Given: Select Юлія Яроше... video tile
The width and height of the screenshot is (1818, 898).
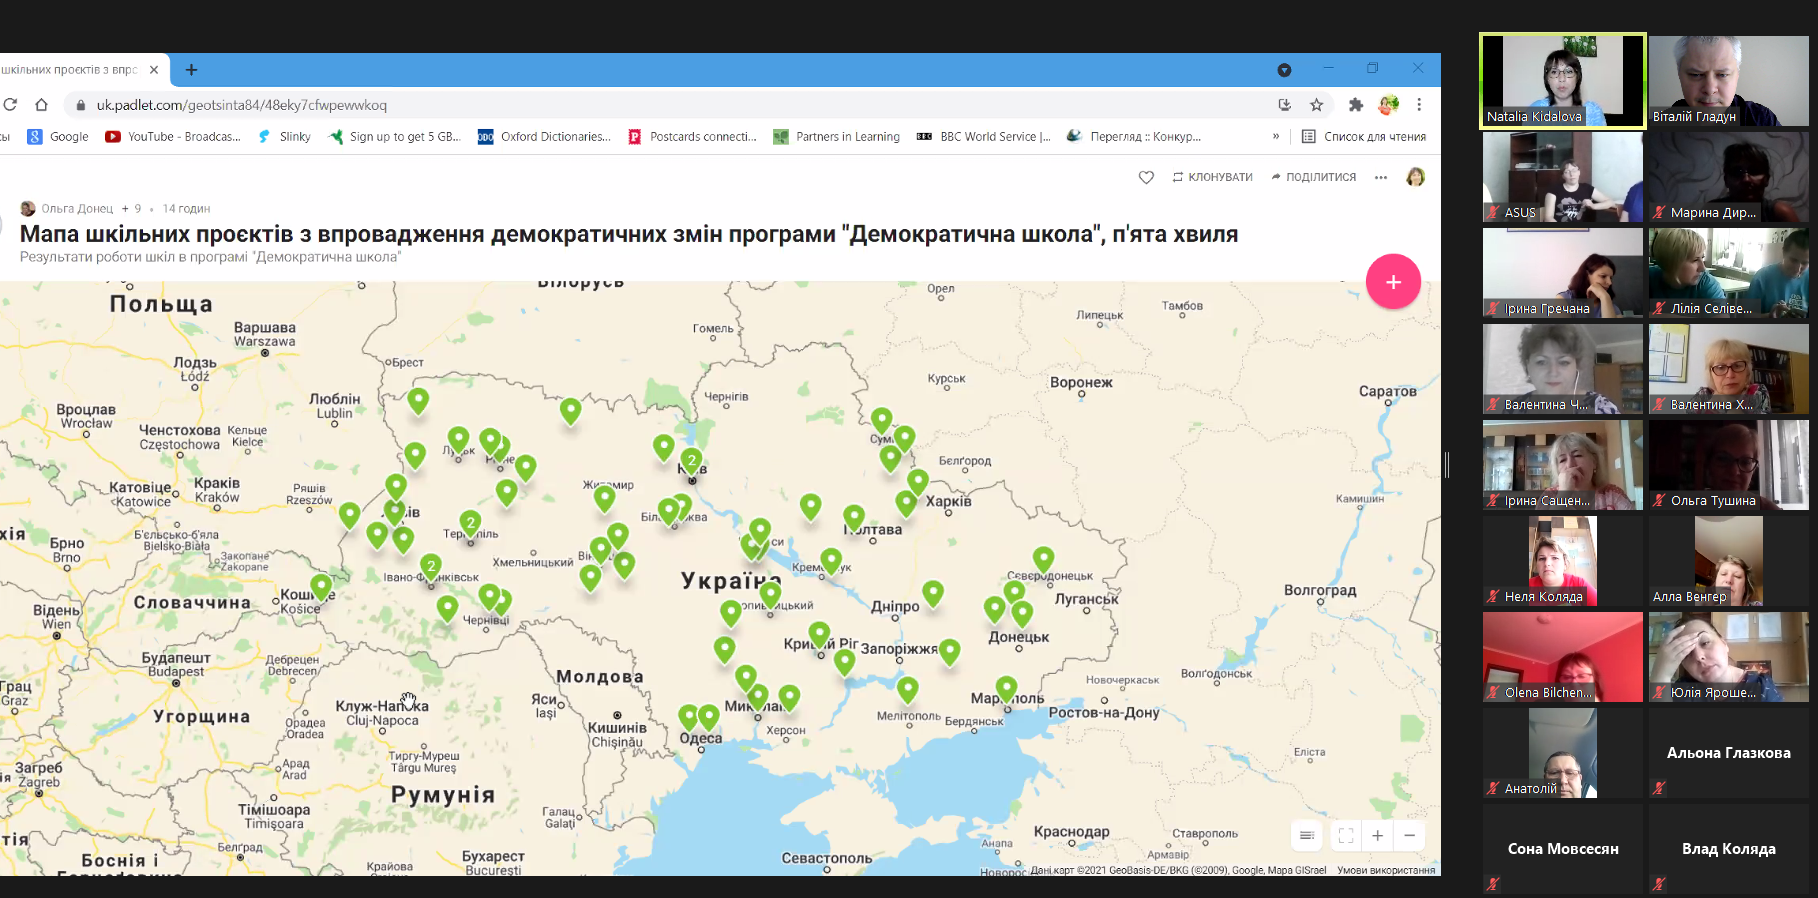Looking at the screenshot, I should click(1729, 657).
